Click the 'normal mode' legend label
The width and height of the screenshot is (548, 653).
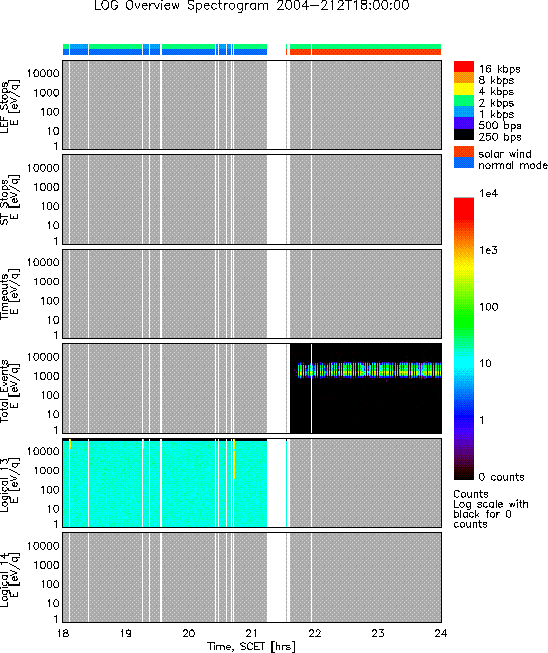click(513, 165)
